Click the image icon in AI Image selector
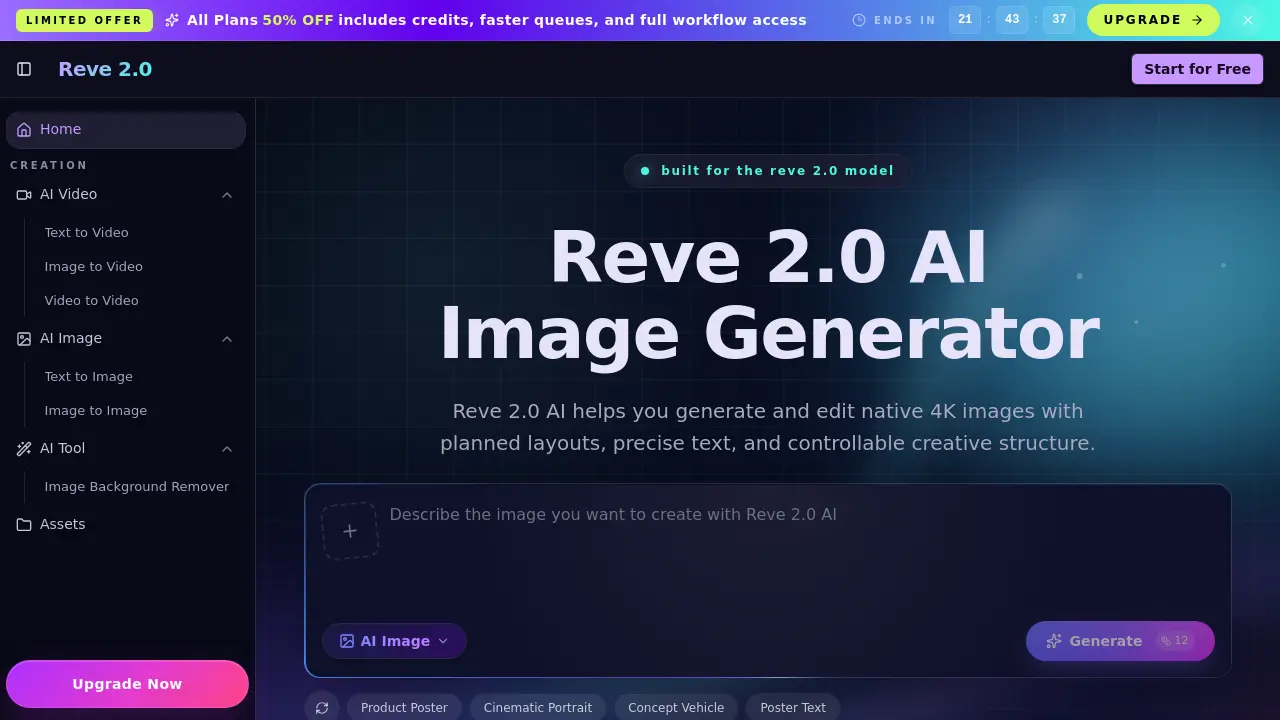Image resolution: width=1280 pixels, height=720 pixels. click(347, 641)
